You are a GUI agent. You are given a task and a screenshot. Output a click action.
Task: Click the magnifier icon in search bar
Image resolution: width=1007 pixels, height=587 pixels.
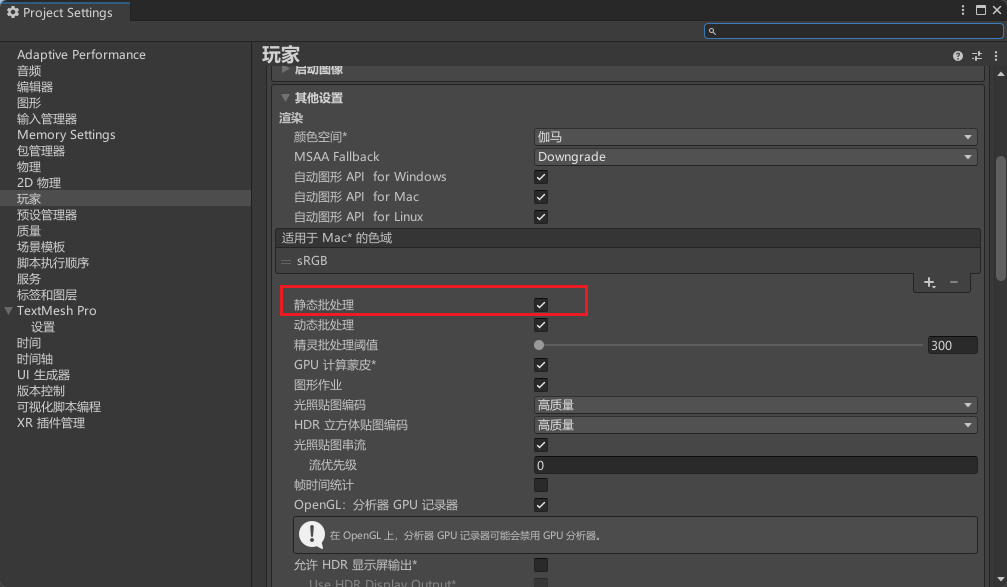pyautogui.click(x=712, y=31)
